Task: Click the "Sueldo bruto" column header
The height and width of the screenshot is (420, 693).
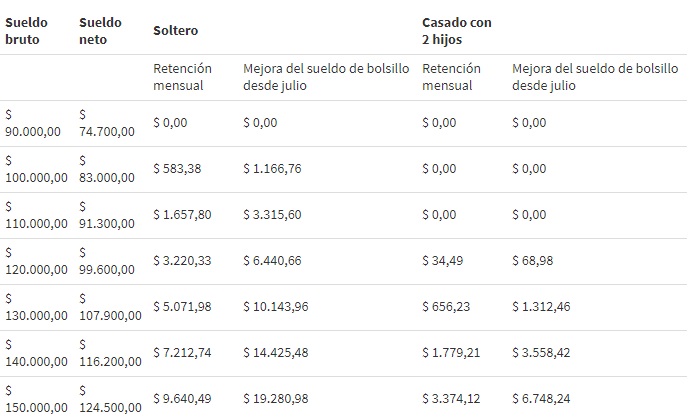Action: (x=27, y=30)
